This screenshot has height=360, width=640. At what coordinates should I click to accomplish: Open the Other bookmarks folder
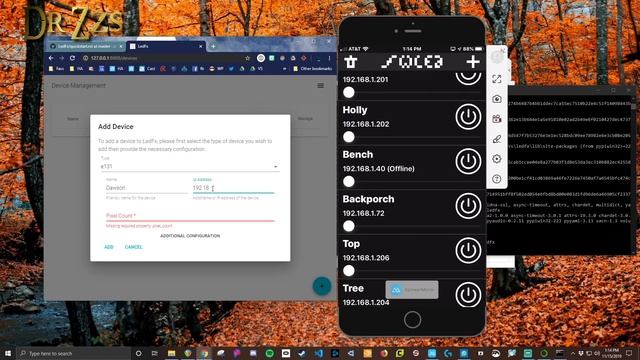pos(313,69)
